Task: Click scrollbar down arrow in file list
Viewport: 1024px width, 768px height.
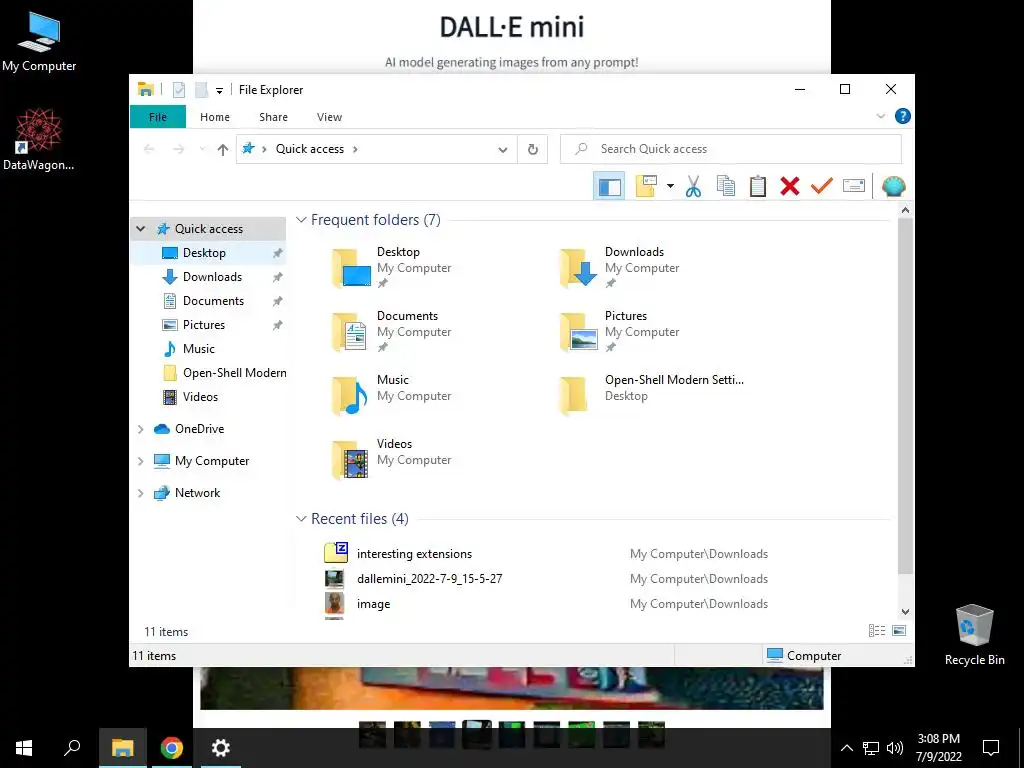Action: pos(905,613)
